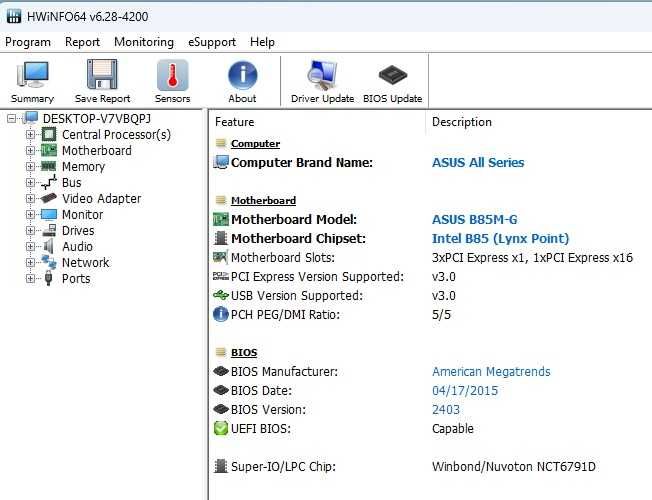This screenshot has height=500, width=652.
Task: Launch the Driver Update tool icon
Action: (322, 75)
